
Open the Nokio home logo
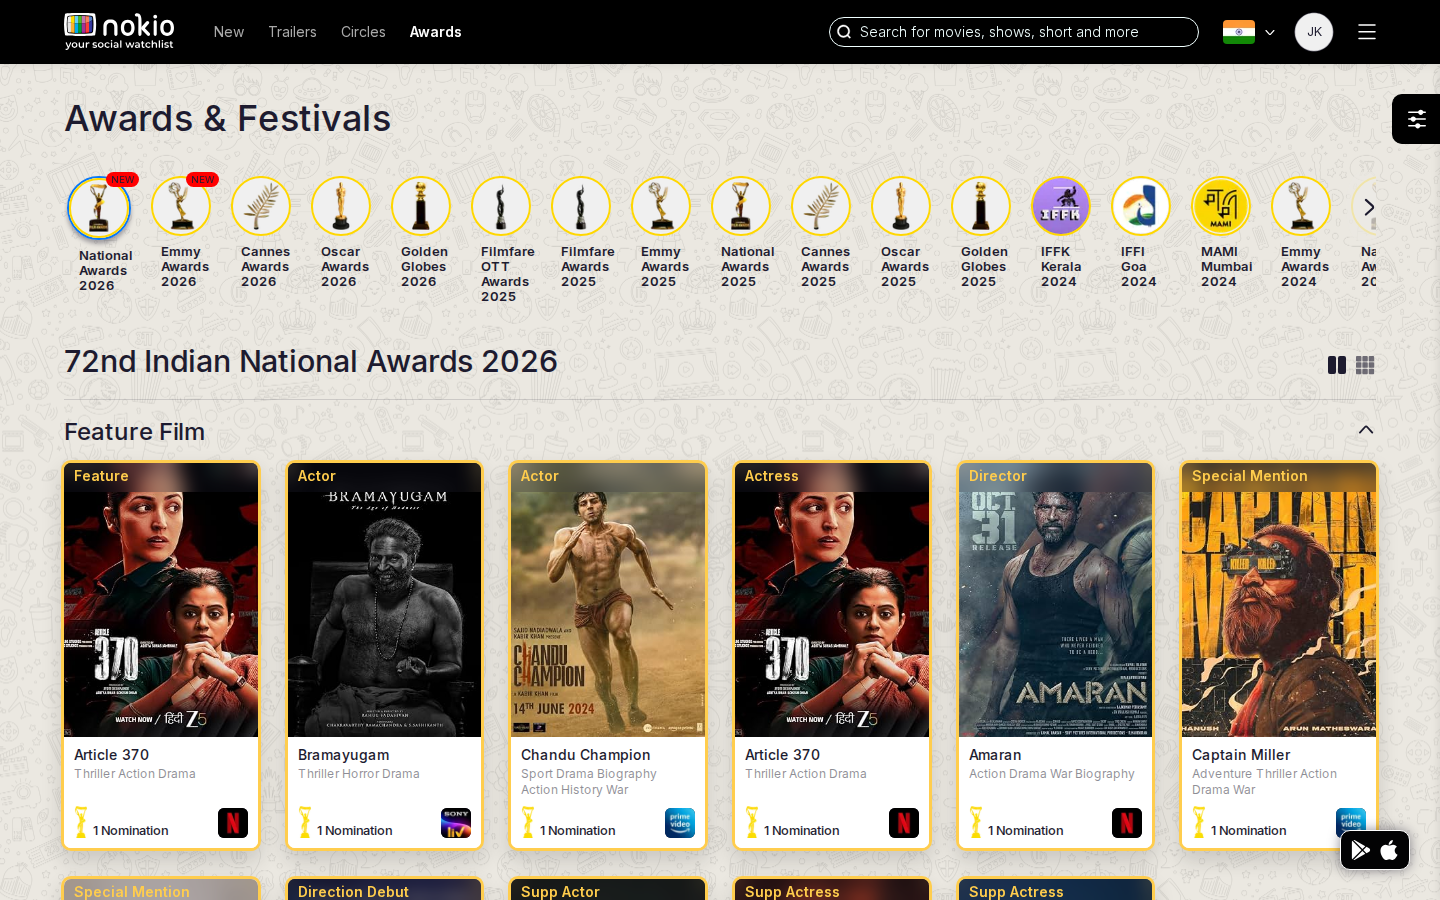coord(119,31)
